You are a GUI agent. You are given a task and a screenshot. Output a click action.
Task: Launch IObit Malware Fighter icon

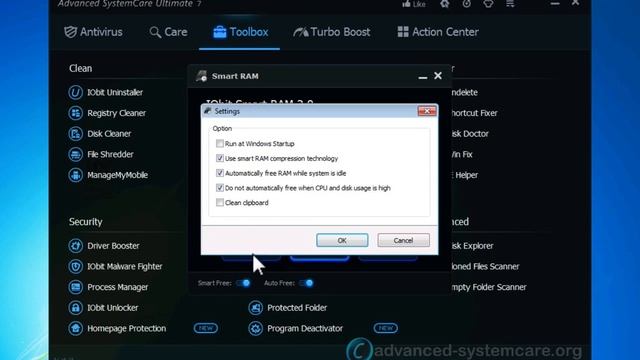76,267
